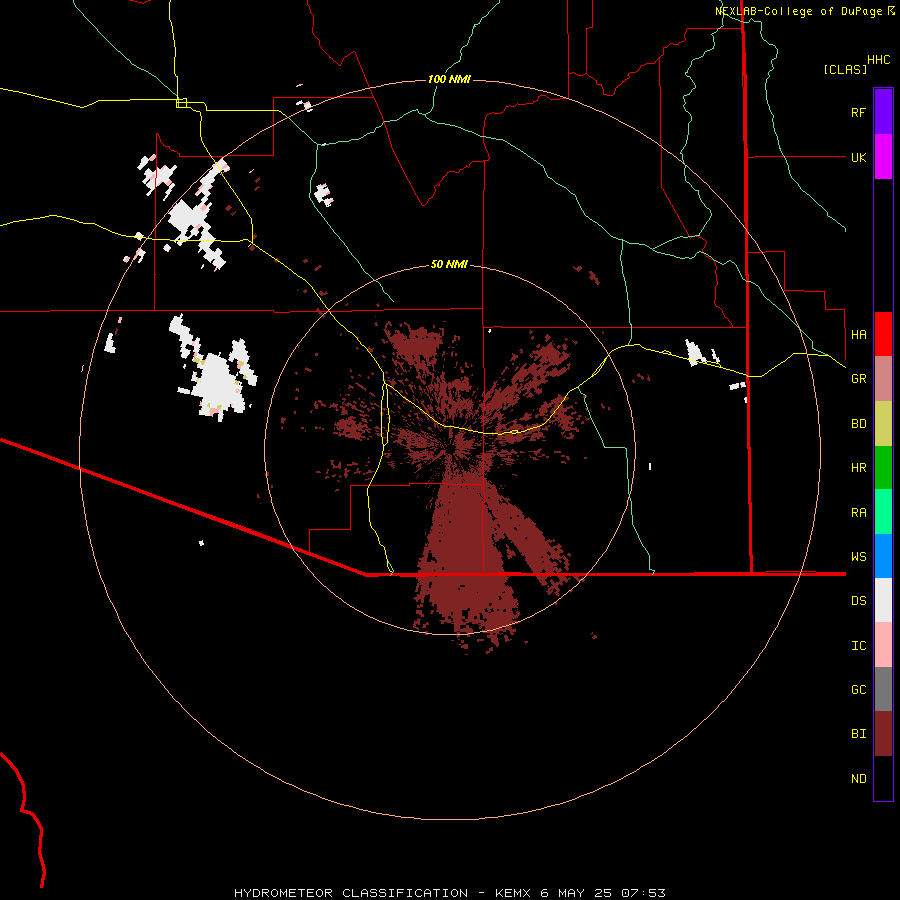
Task: Click the GC legend label
Action: [858, 689]
